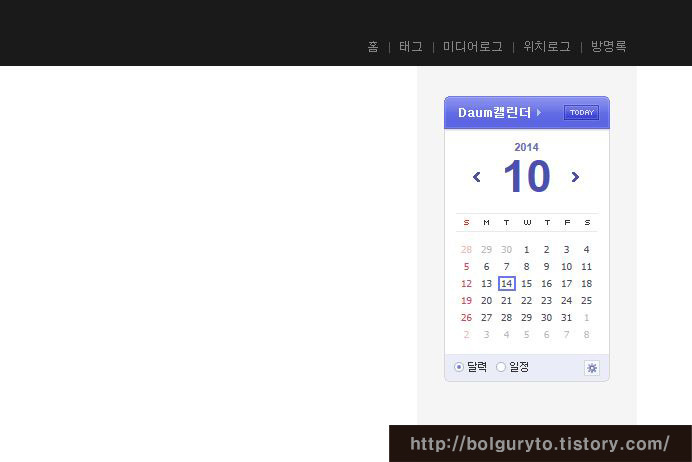The width and height of the screenshot is (692, 462).
Task: Select the 달력 radio button
Action: (459, 367)
